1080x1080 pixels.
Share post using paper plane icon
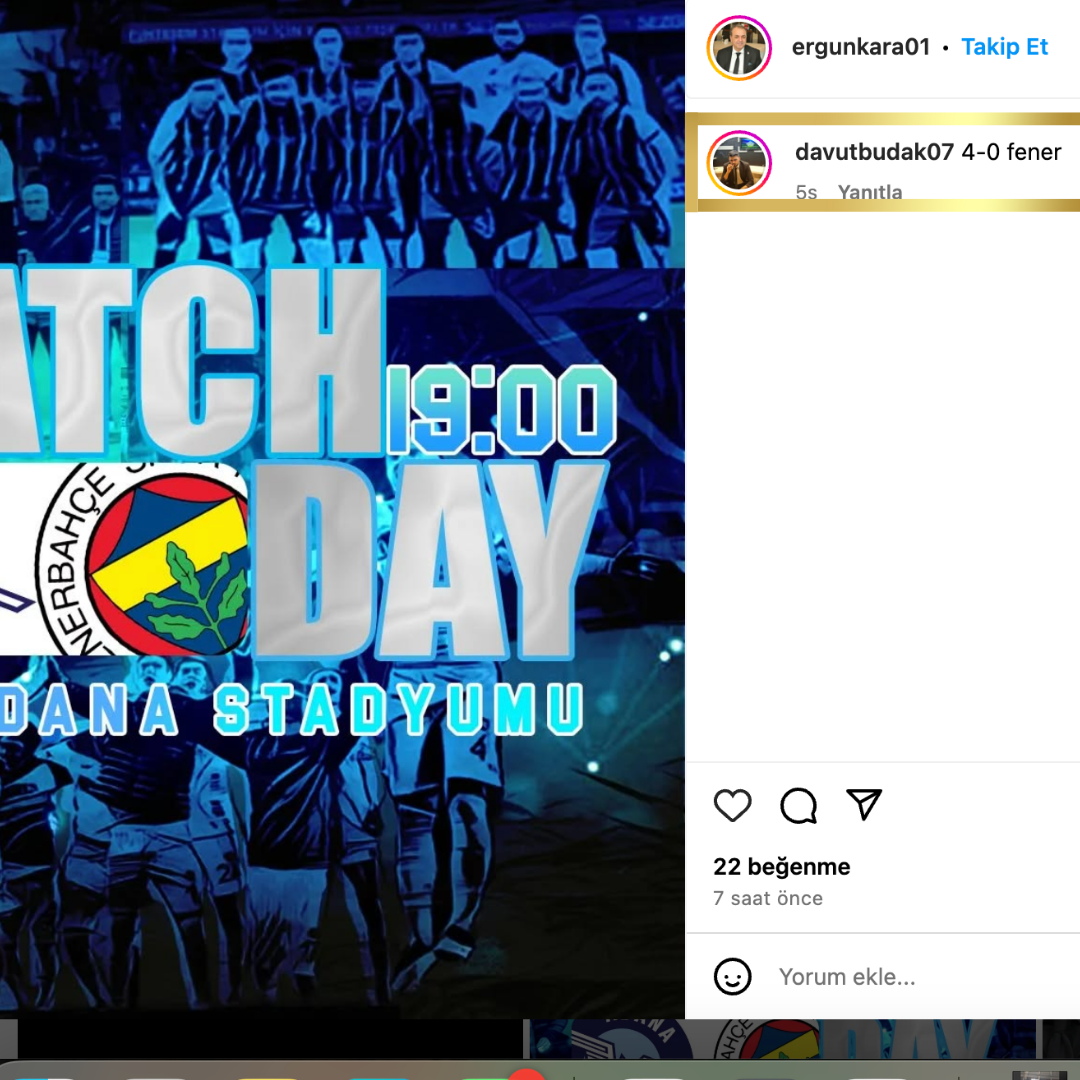(864, 804)
